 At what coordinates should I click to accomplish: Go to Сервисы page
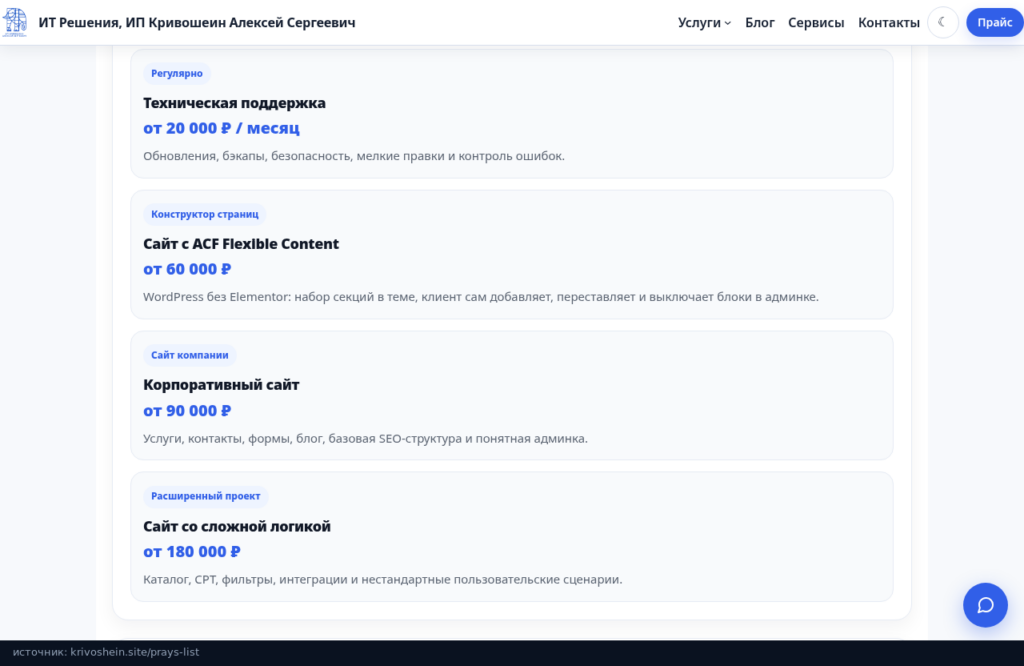pos(816,22)
